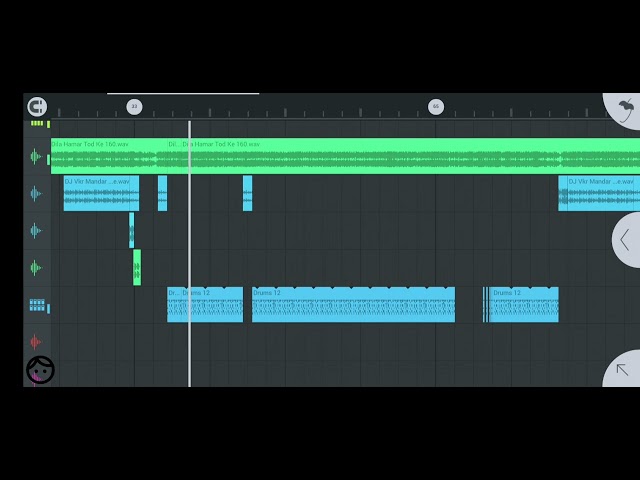
Task: Select the thin sliced drum clips before last Drums 12
Action: click(x=486, y=304)
